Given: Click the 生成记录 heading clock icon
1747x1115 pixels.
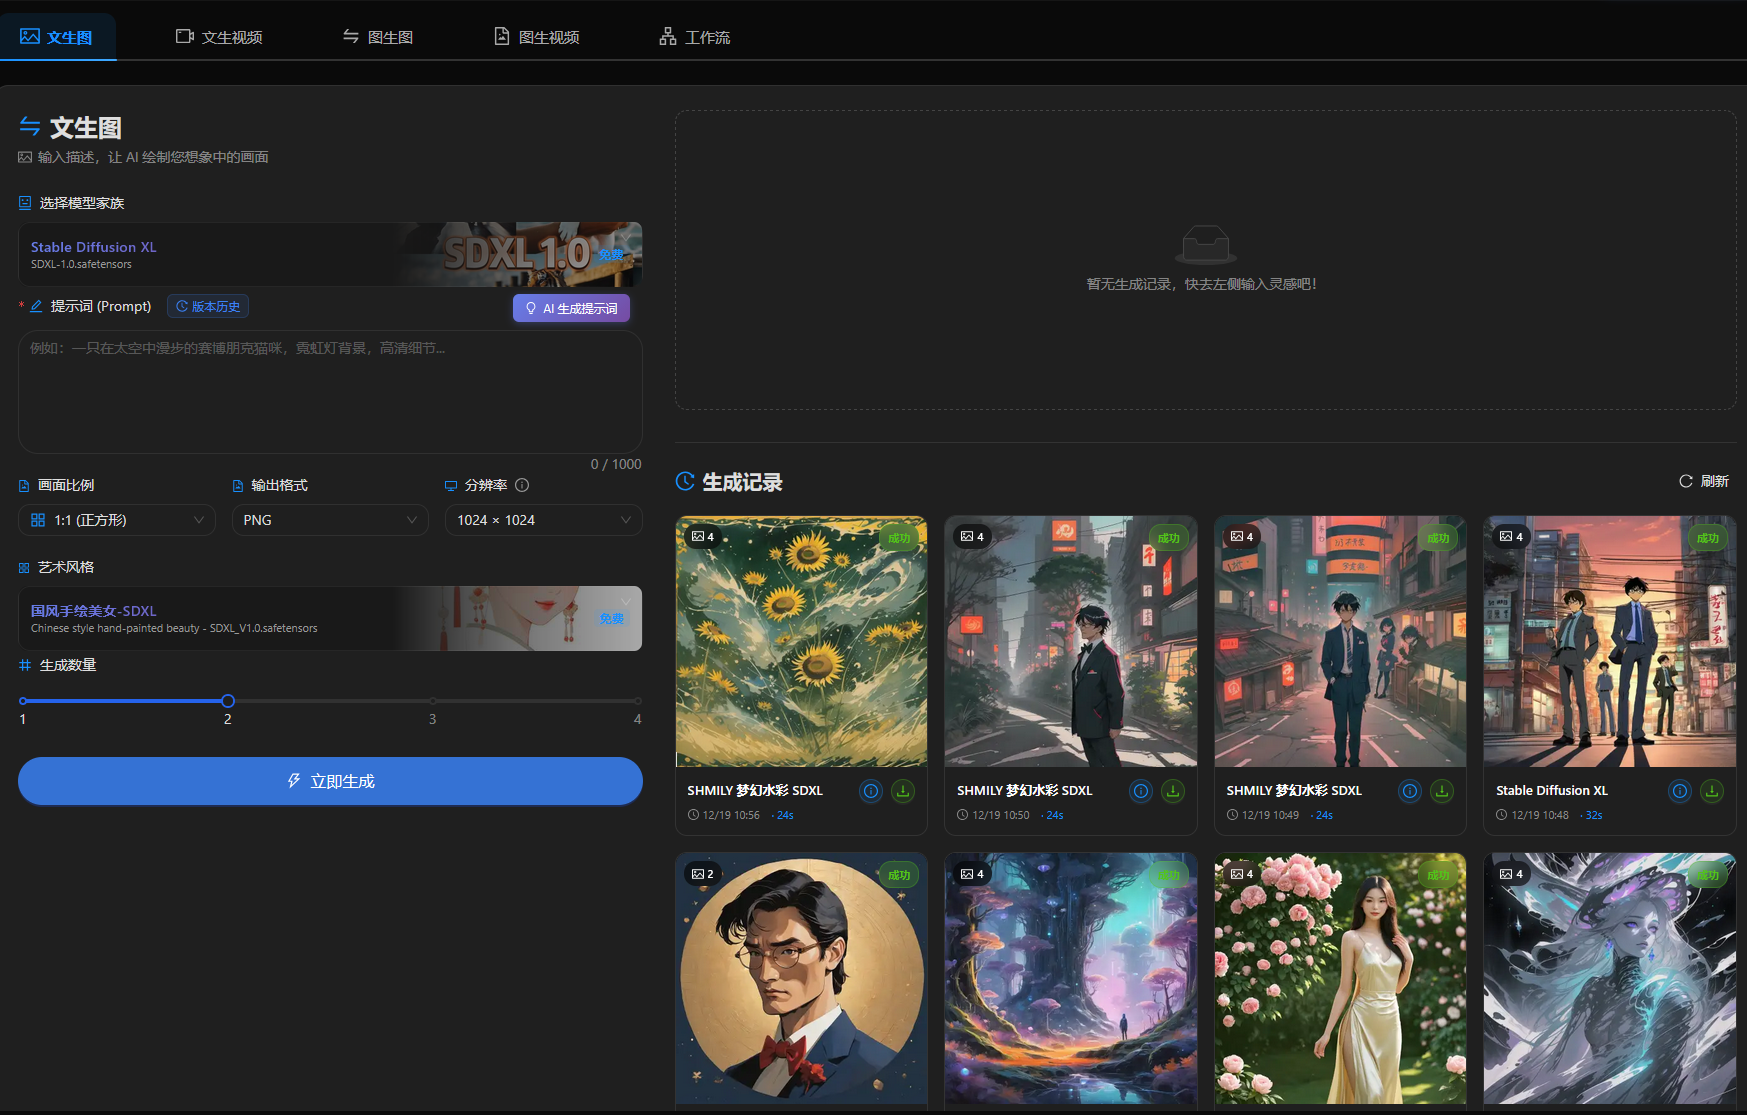Looking at the screenshot, I should click(685, 481).
